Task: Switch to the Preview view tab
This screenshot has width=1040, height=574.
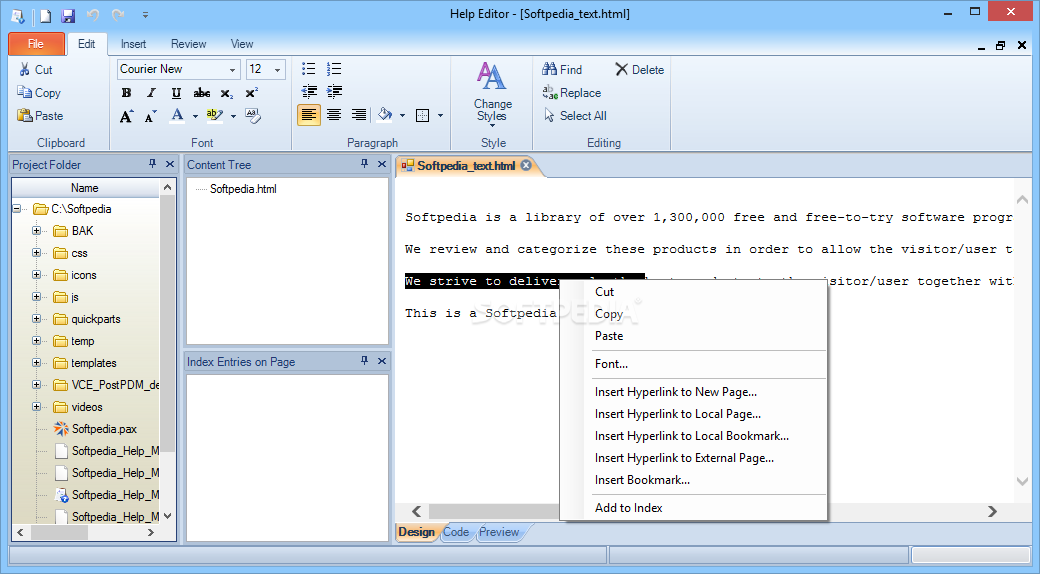Action: tap(499, 532)
